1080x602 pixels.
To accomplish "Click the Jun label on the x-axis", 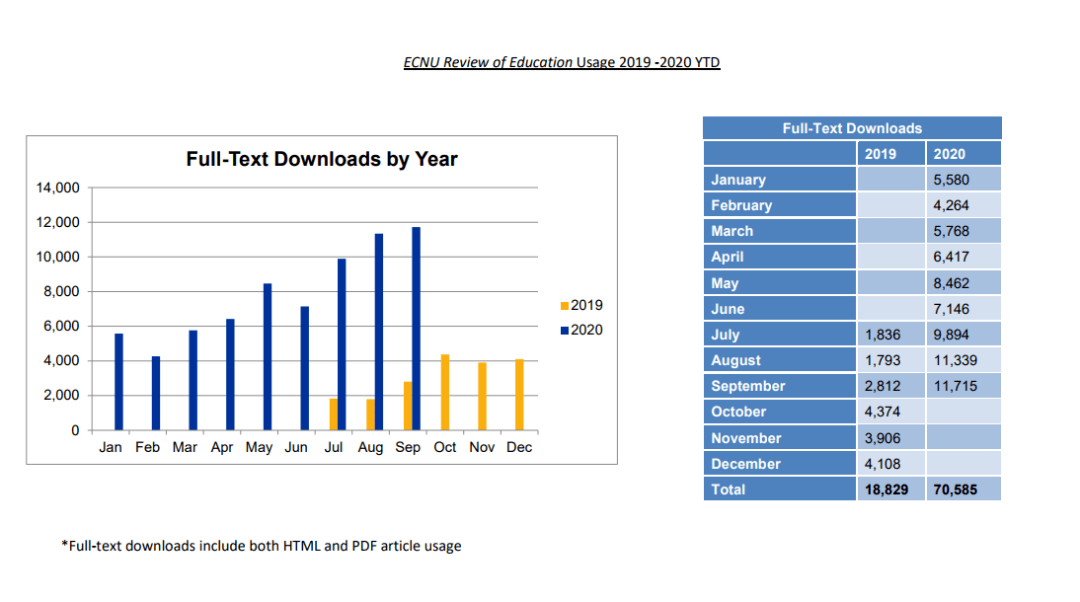I will click(296, 447).
